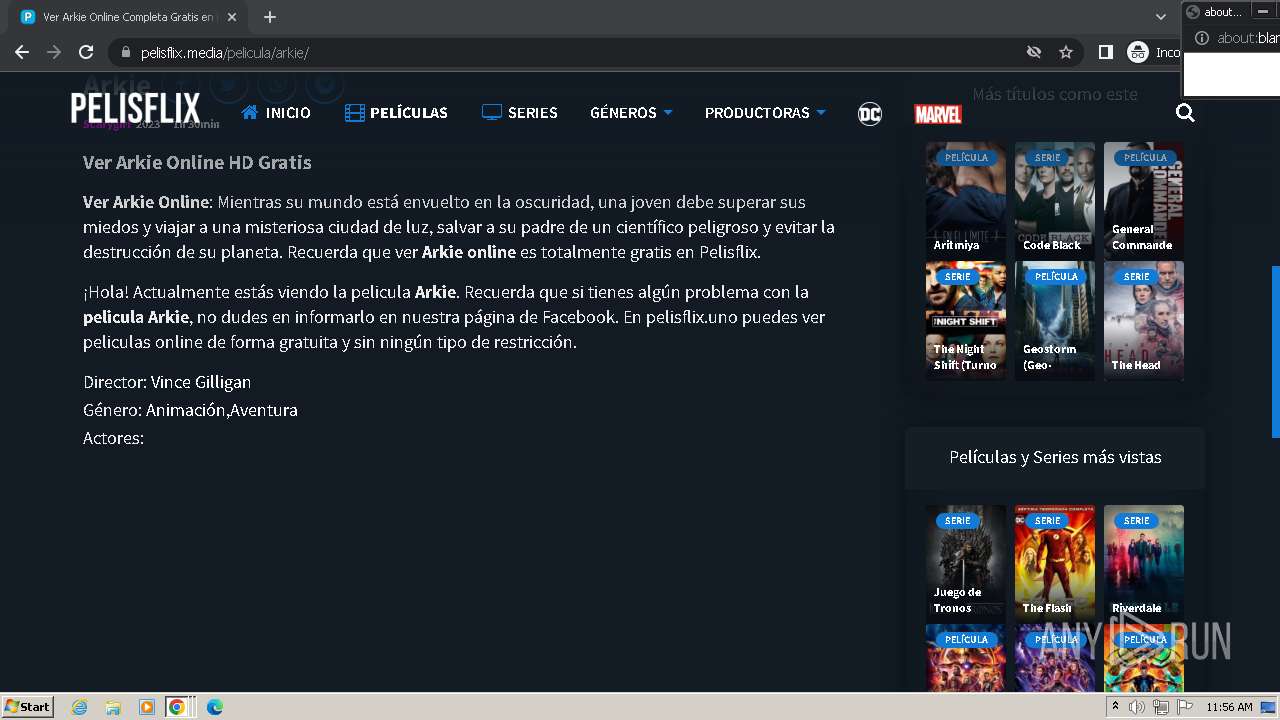Open the Geostorm movie thumbnail
Image resolution: width=1280 pixels, height=720 pixels.
tap(1055, 320)
